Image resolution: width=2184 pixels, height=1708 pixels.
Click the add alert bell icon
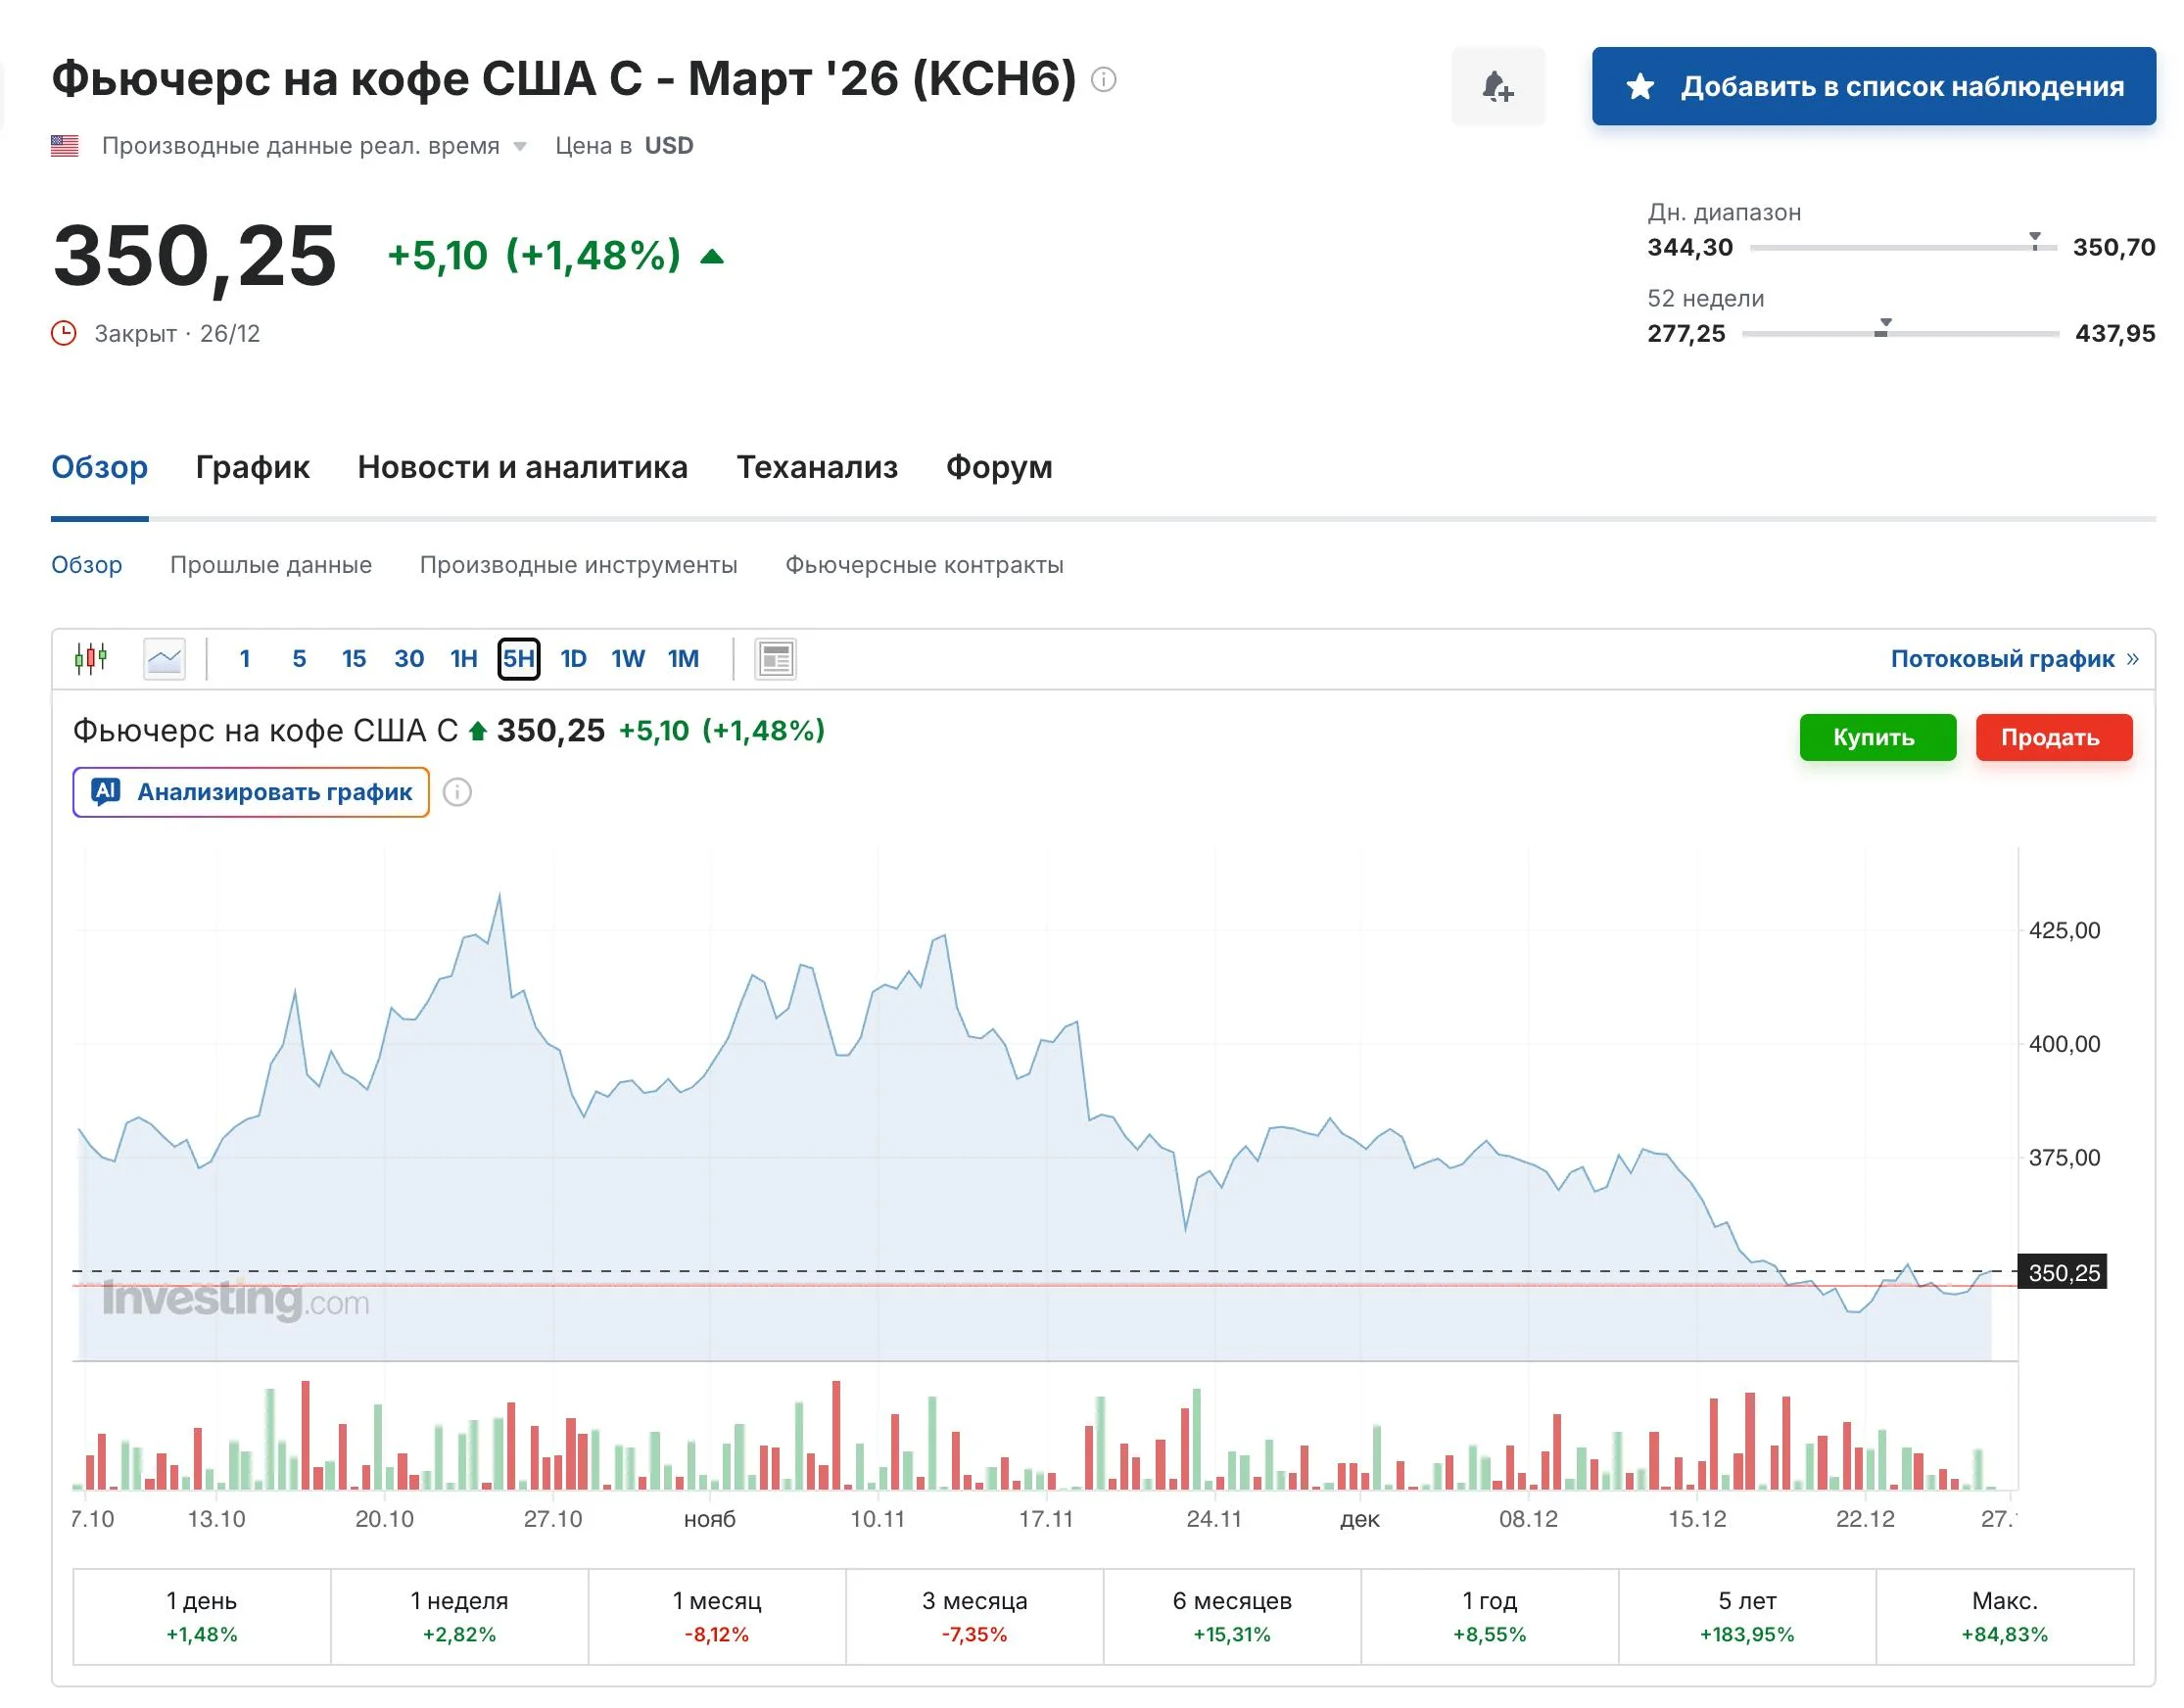coord(1497,86)
